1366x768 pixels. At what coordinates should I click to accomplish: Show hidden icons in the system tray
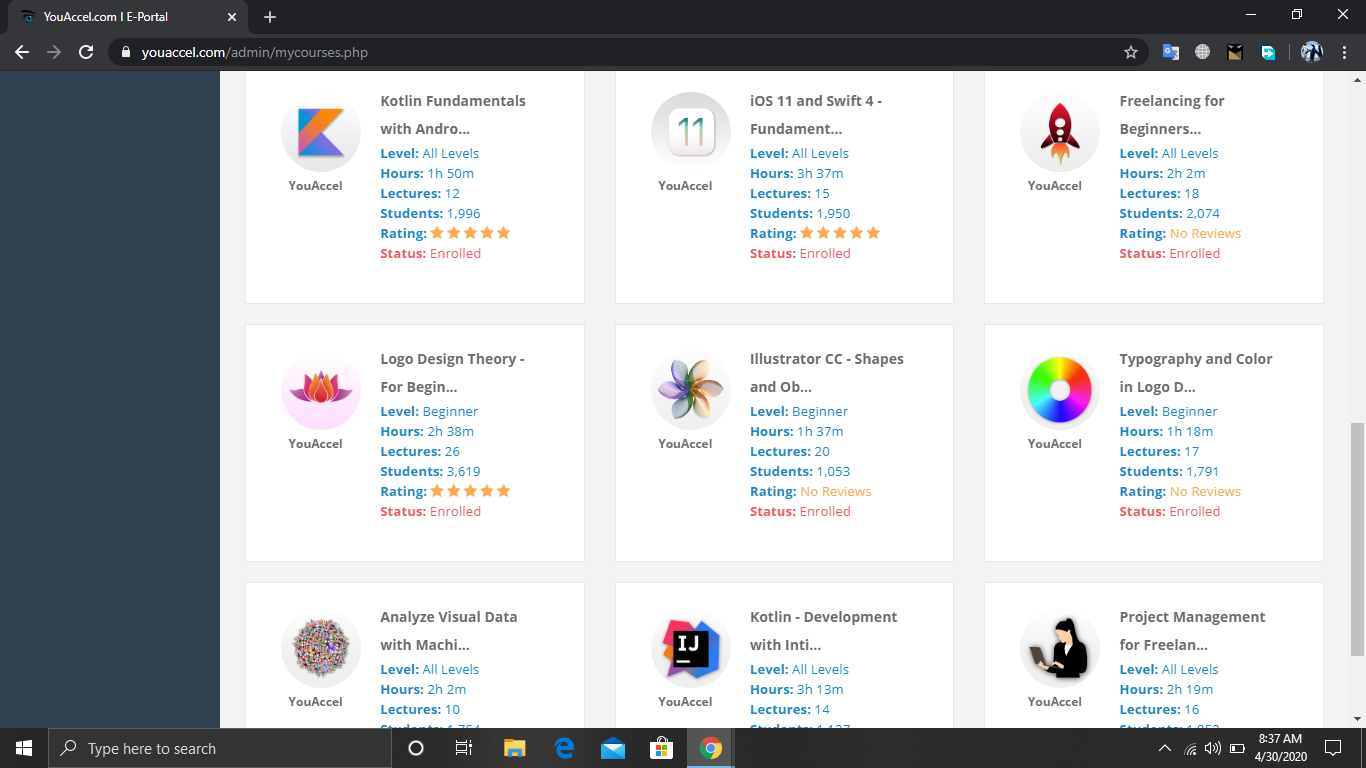coord(1164,748)
